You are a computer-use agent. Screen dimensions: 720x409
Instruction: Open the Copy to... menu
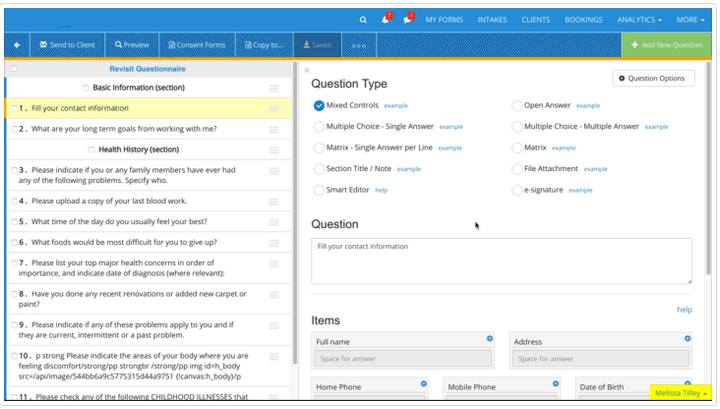tap(264, 45)
